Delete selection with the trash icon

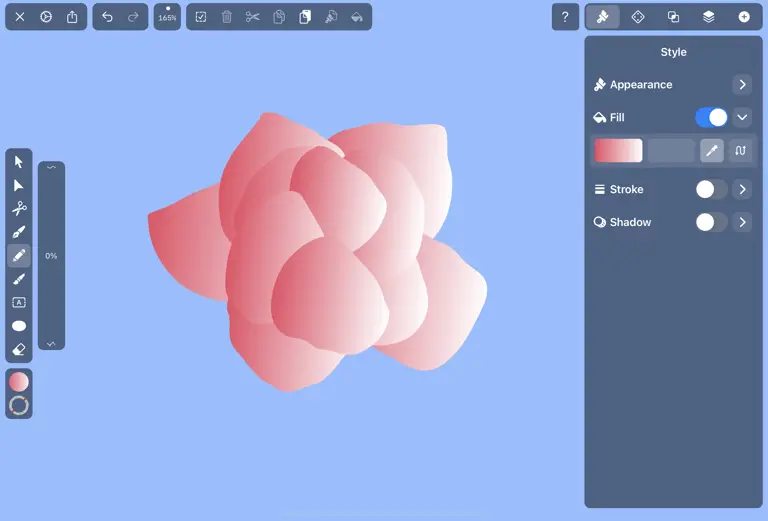227,17
